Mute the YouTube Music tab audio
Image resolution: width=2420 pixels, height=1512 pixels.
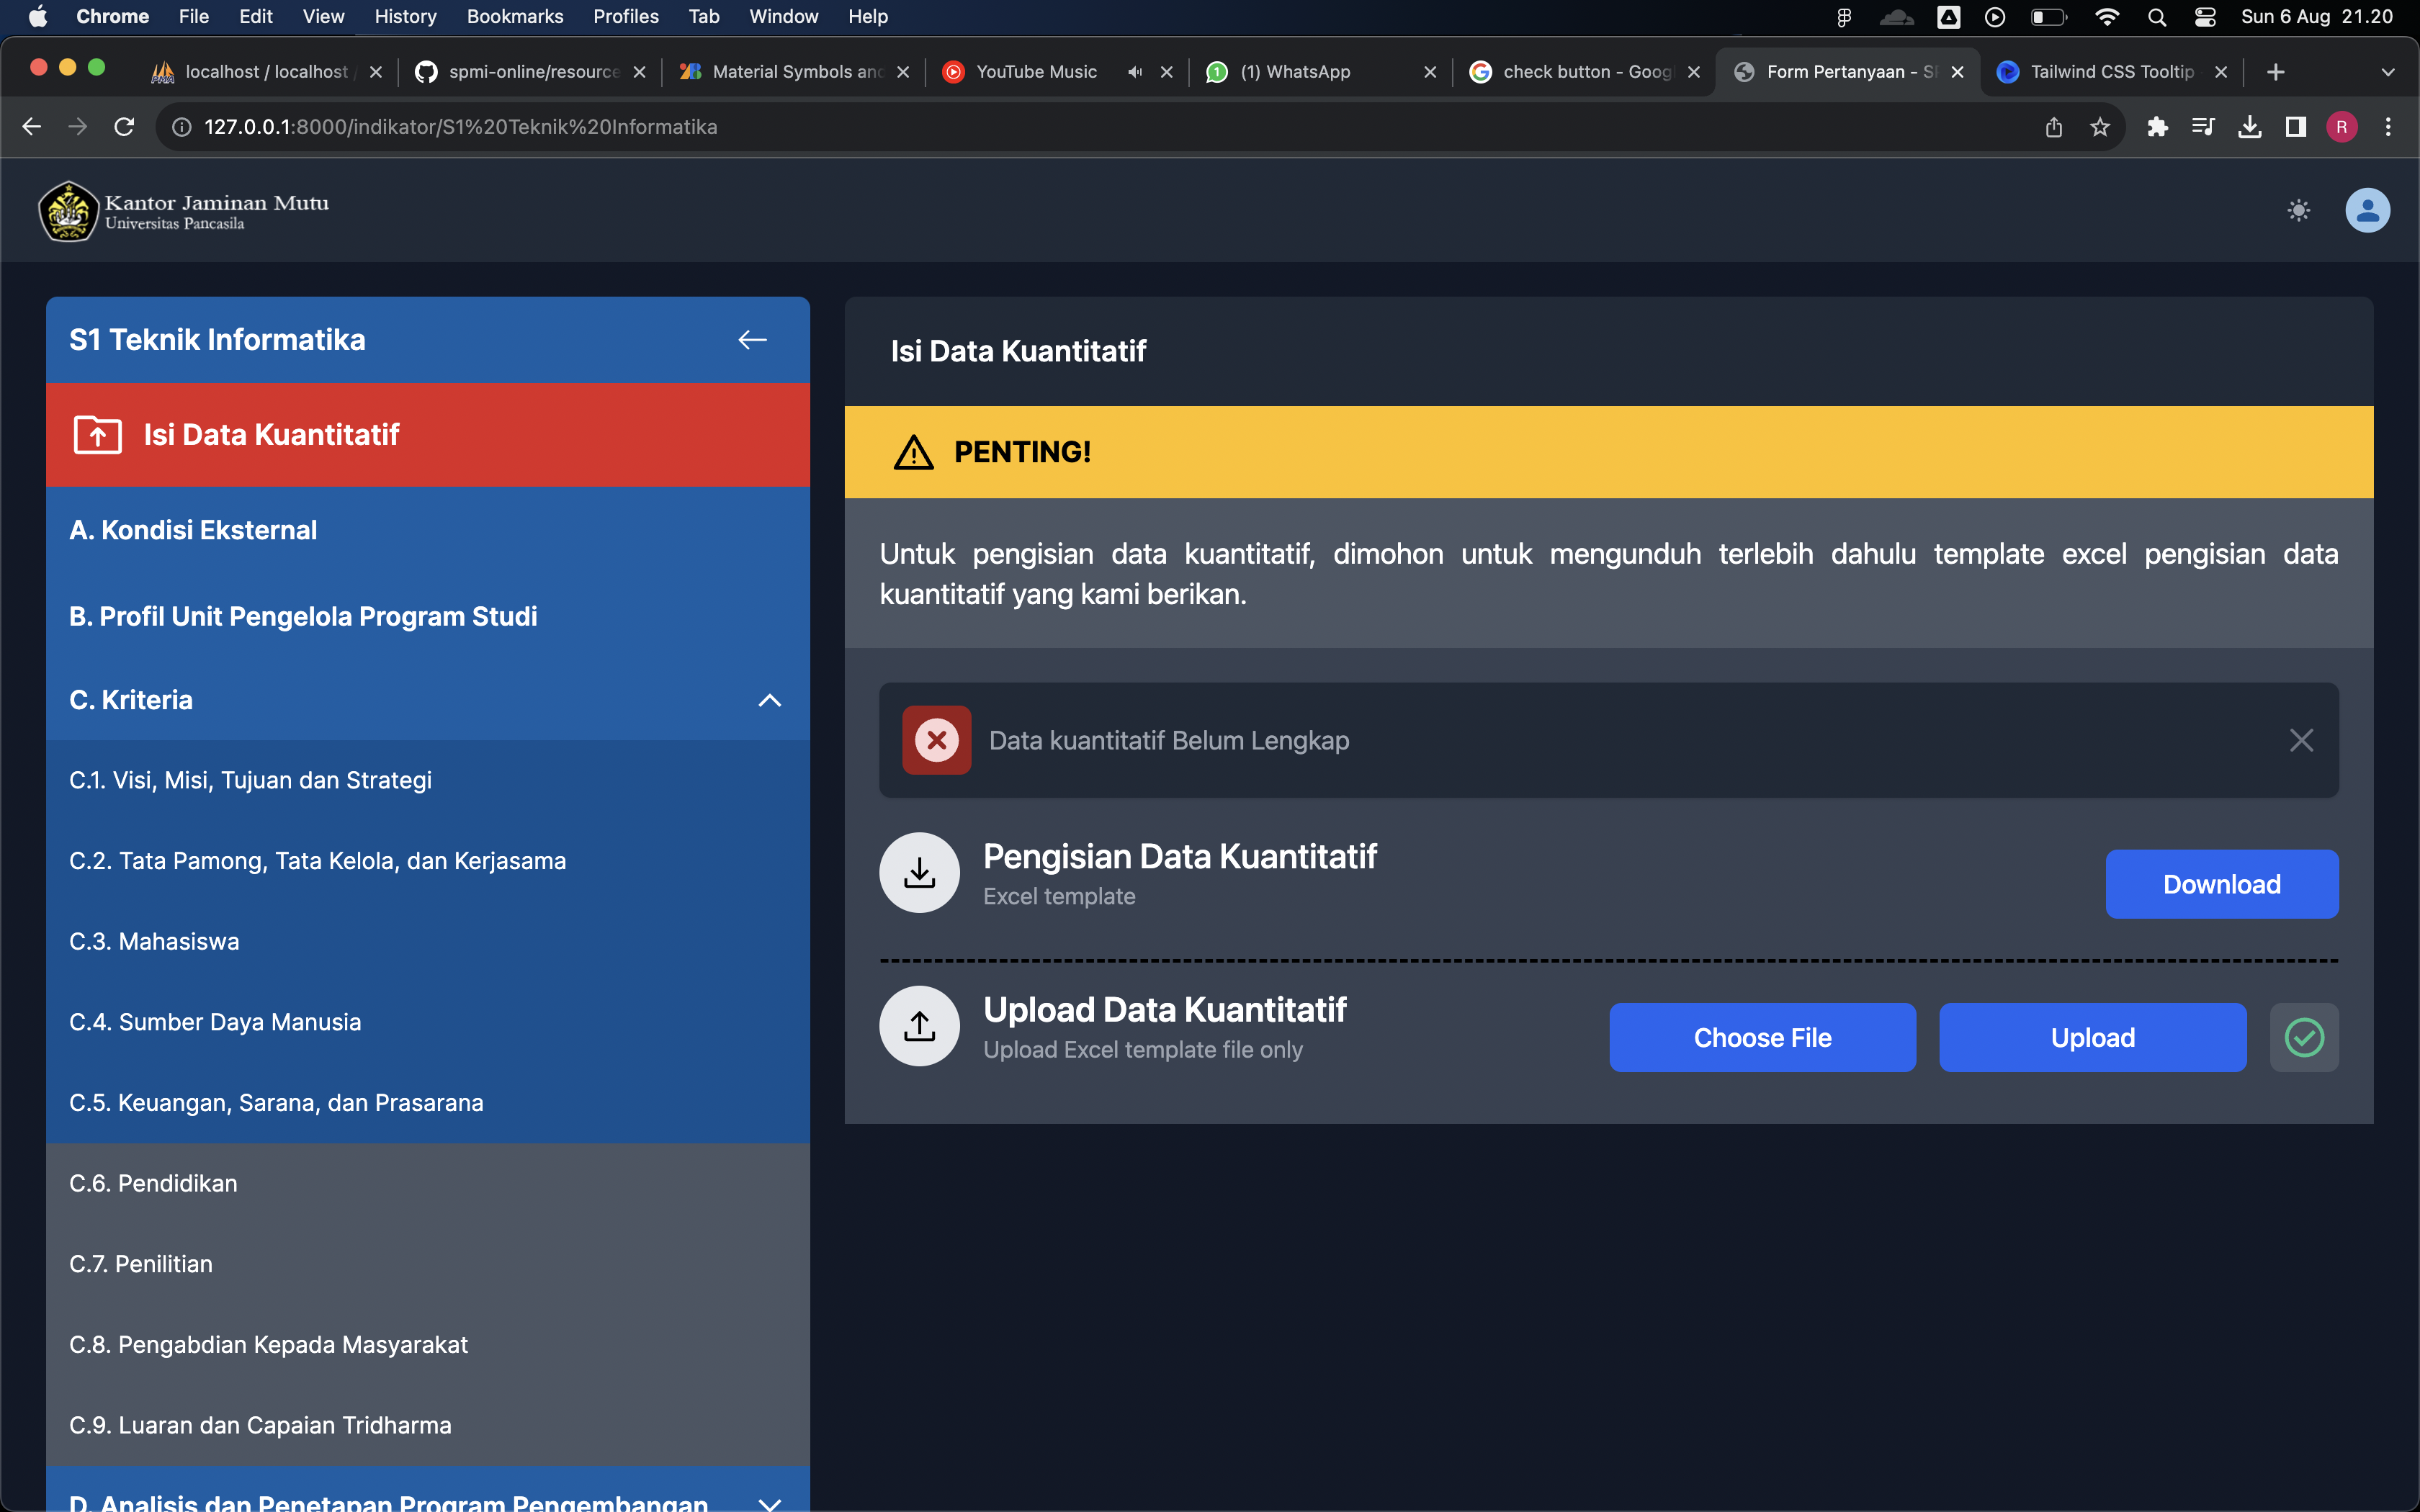tap(1134, 72)
